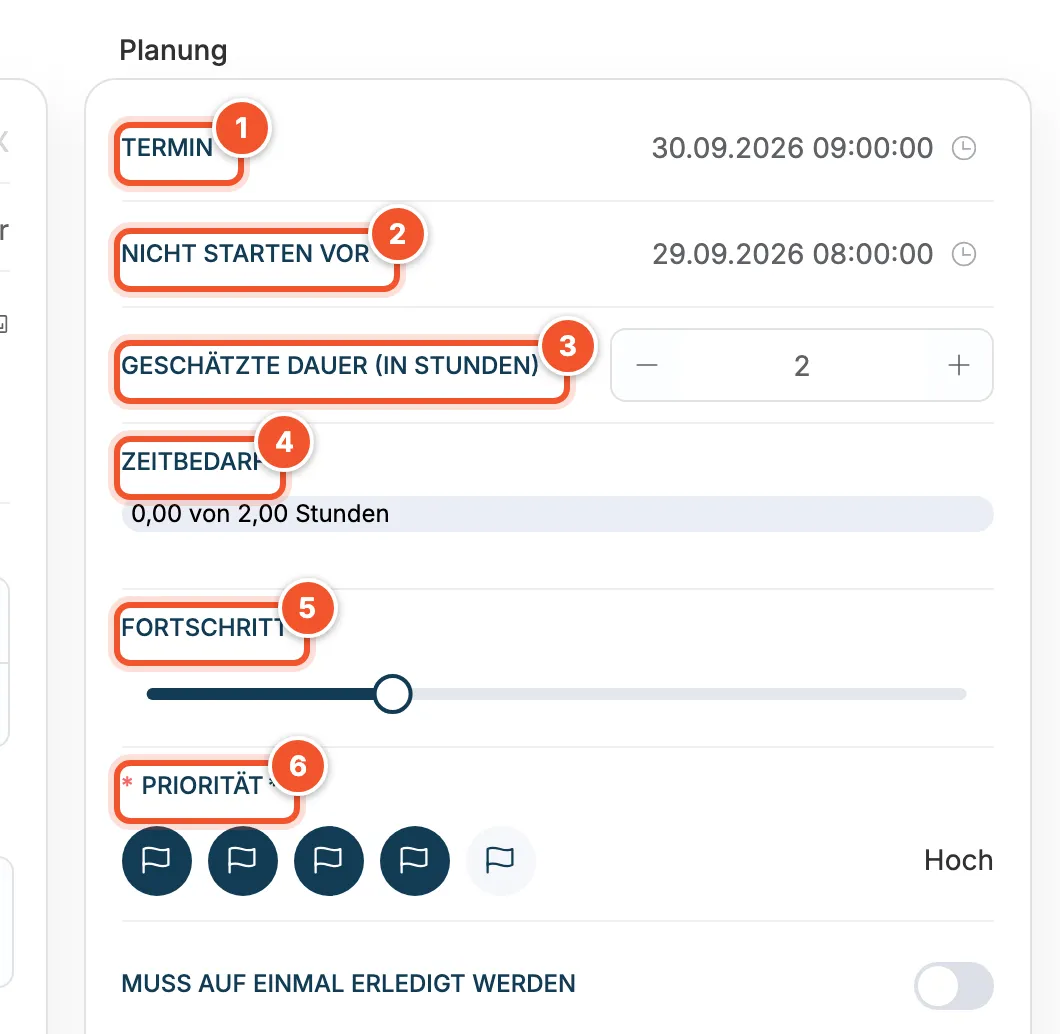Viewport: 1060px width, 1034px height.
Task: Select the fifth (highest) priority flag
Action: [x=500, y=860]
